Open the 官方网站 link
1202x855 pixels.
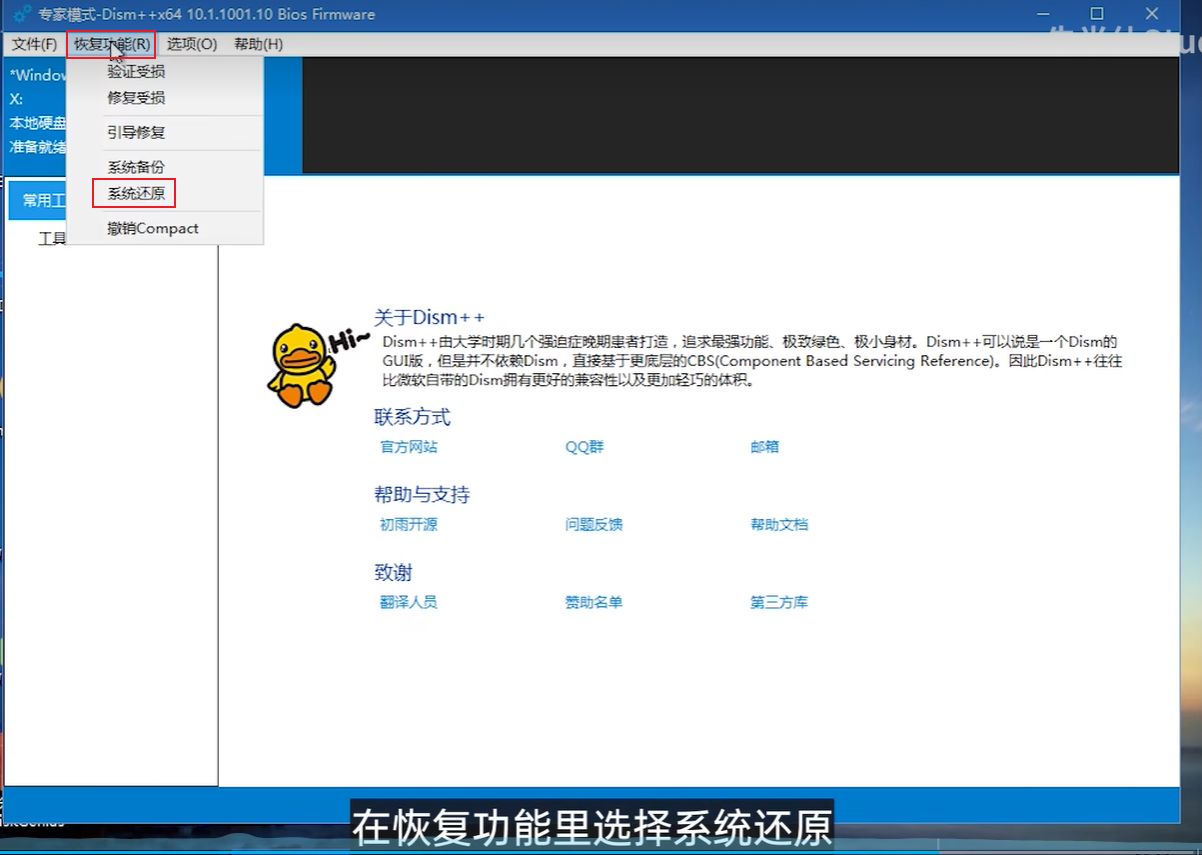coord(408,447)
